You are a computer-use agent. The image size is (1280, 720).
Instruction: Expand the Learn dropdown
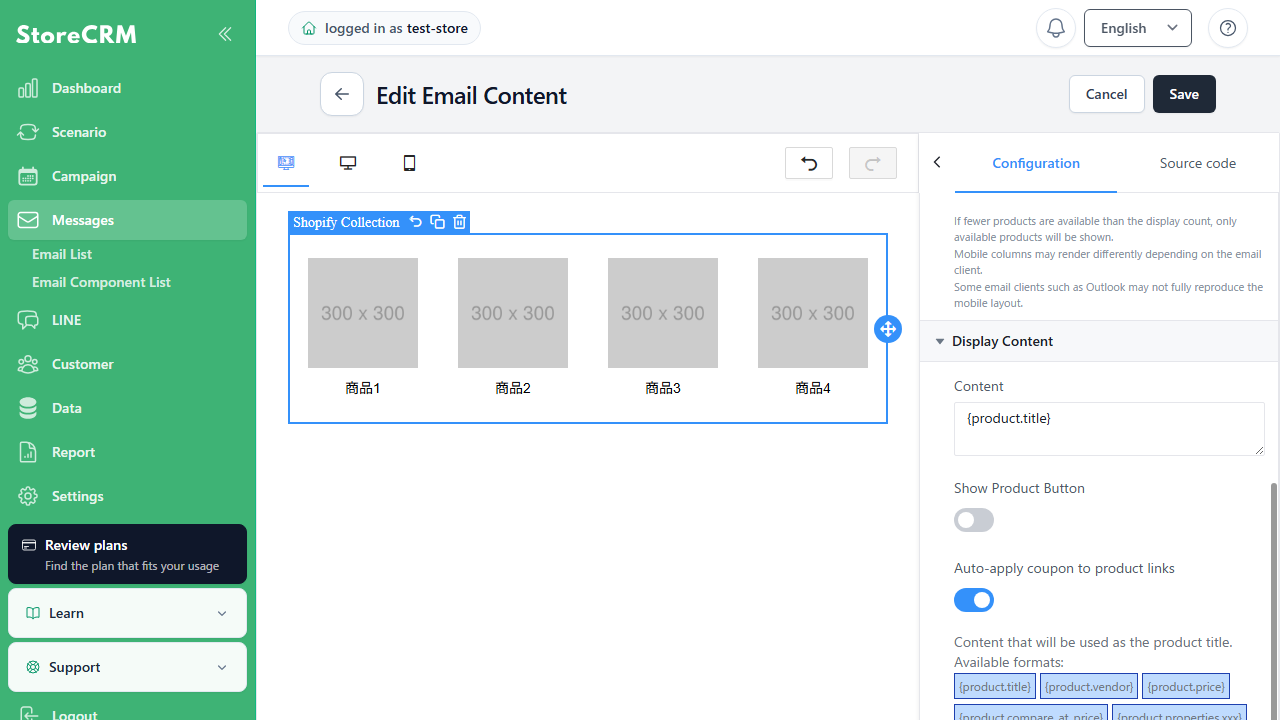[x=127, y=613]
